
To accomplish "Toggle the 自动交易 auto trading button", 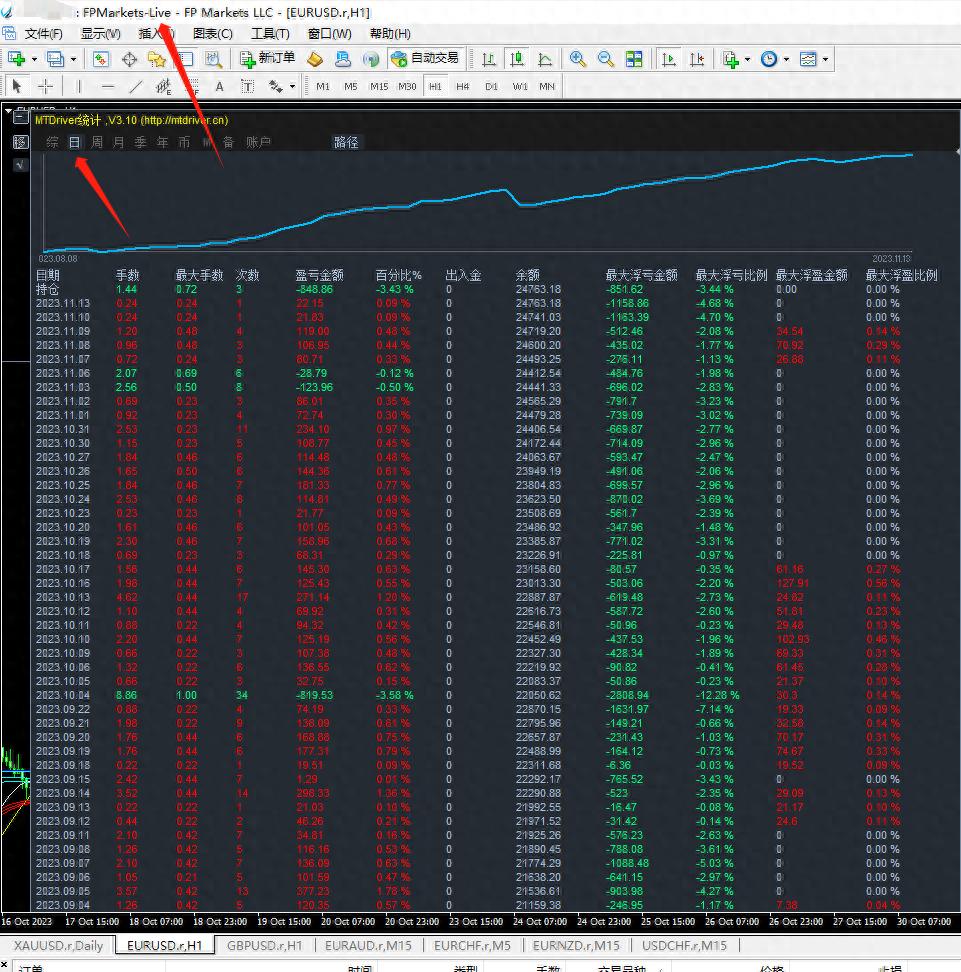I will coord(425,59).
